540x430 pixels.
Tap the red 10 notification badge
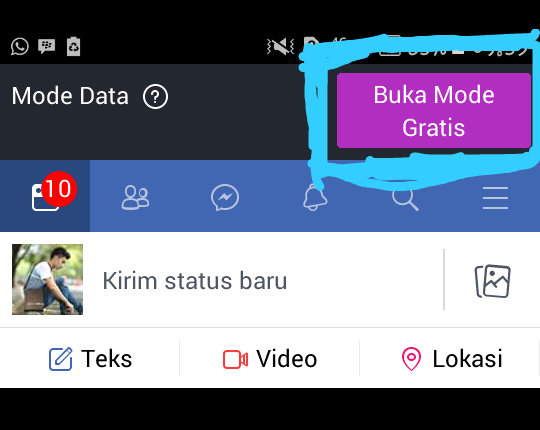tap(59, 189)
